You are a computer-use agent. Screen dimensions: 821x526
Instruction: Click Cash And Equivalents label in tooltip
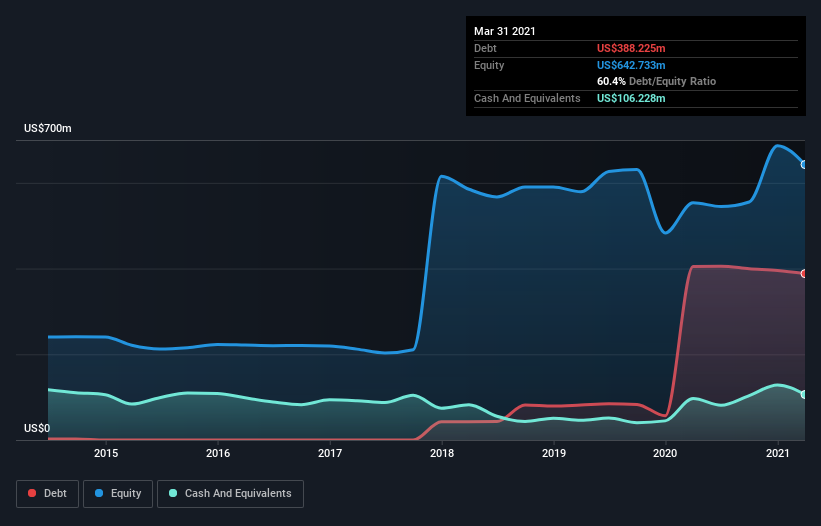527,98
